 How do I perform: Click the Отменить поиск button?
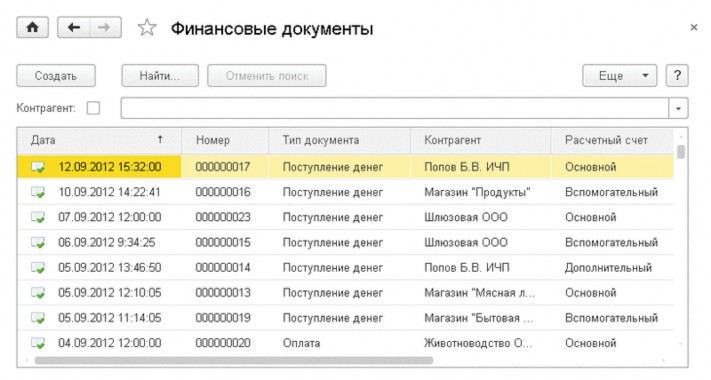(267, 75)
